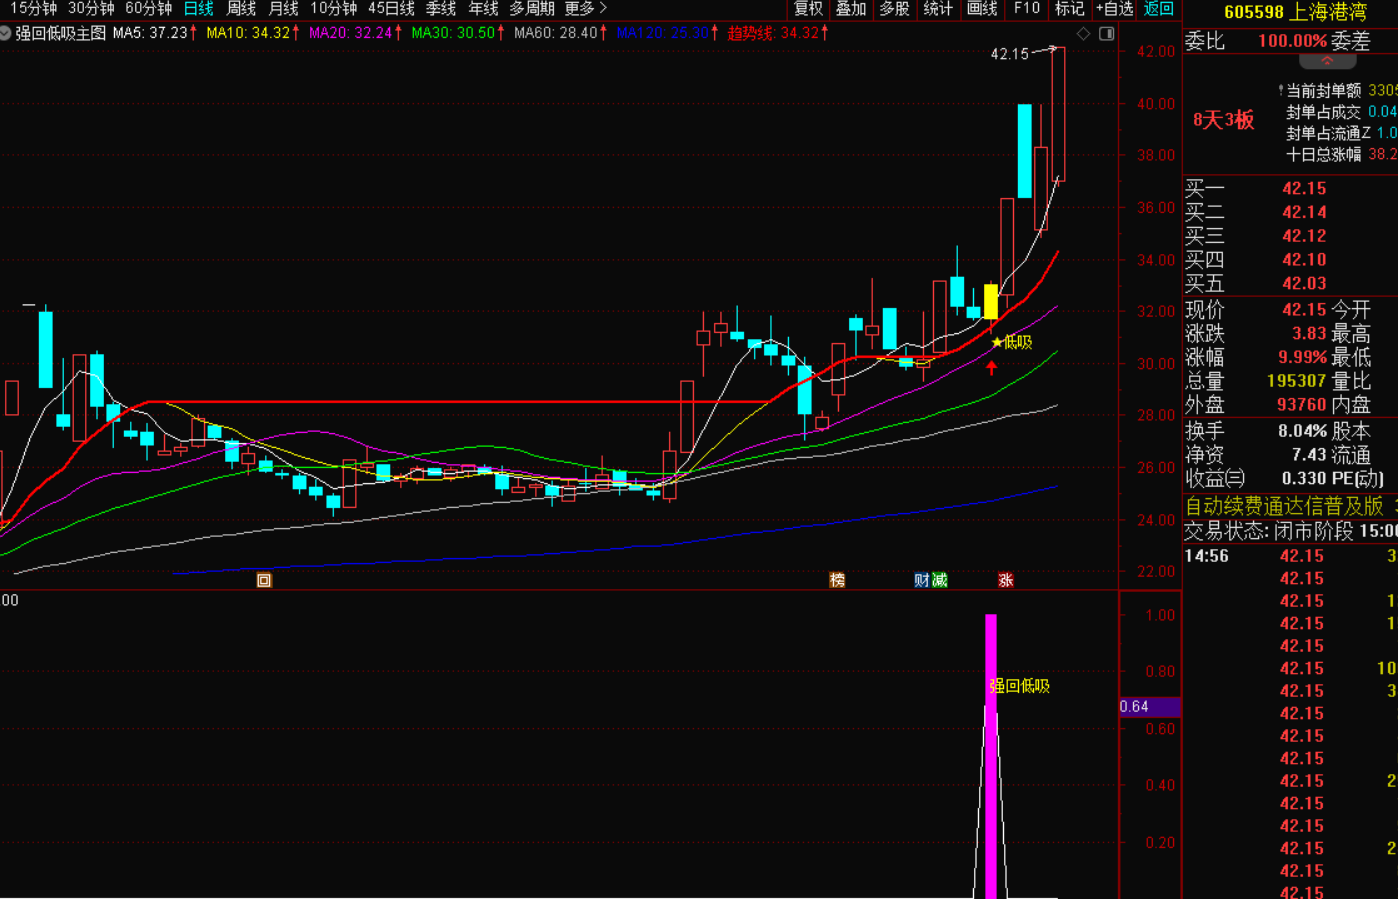Open the 更多 periods expander

coord(586,9)
